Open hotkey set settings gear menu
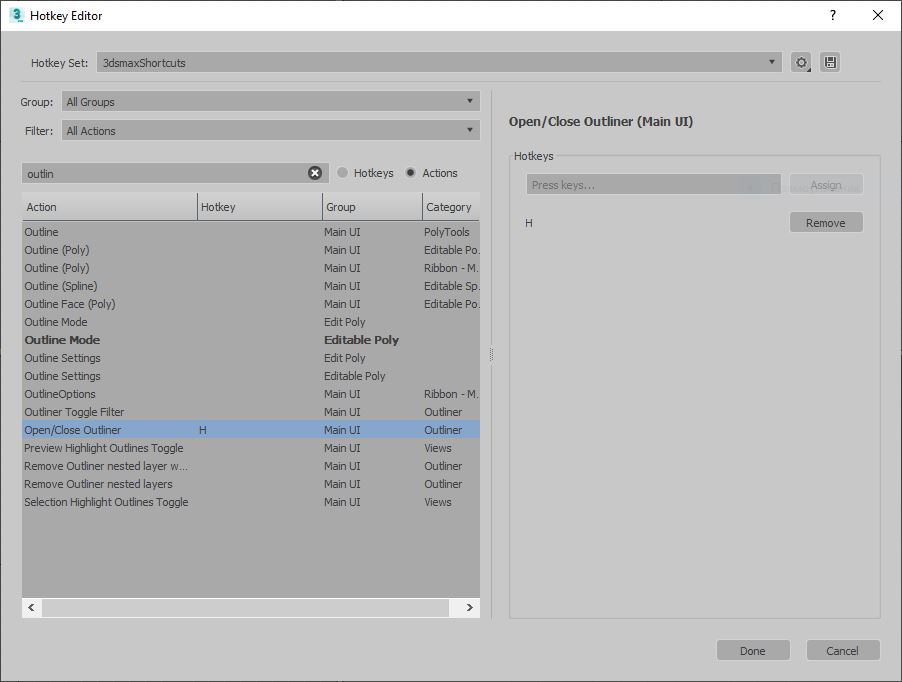The width and height of the screenshot is (902, 682). [x=801, y=62]
